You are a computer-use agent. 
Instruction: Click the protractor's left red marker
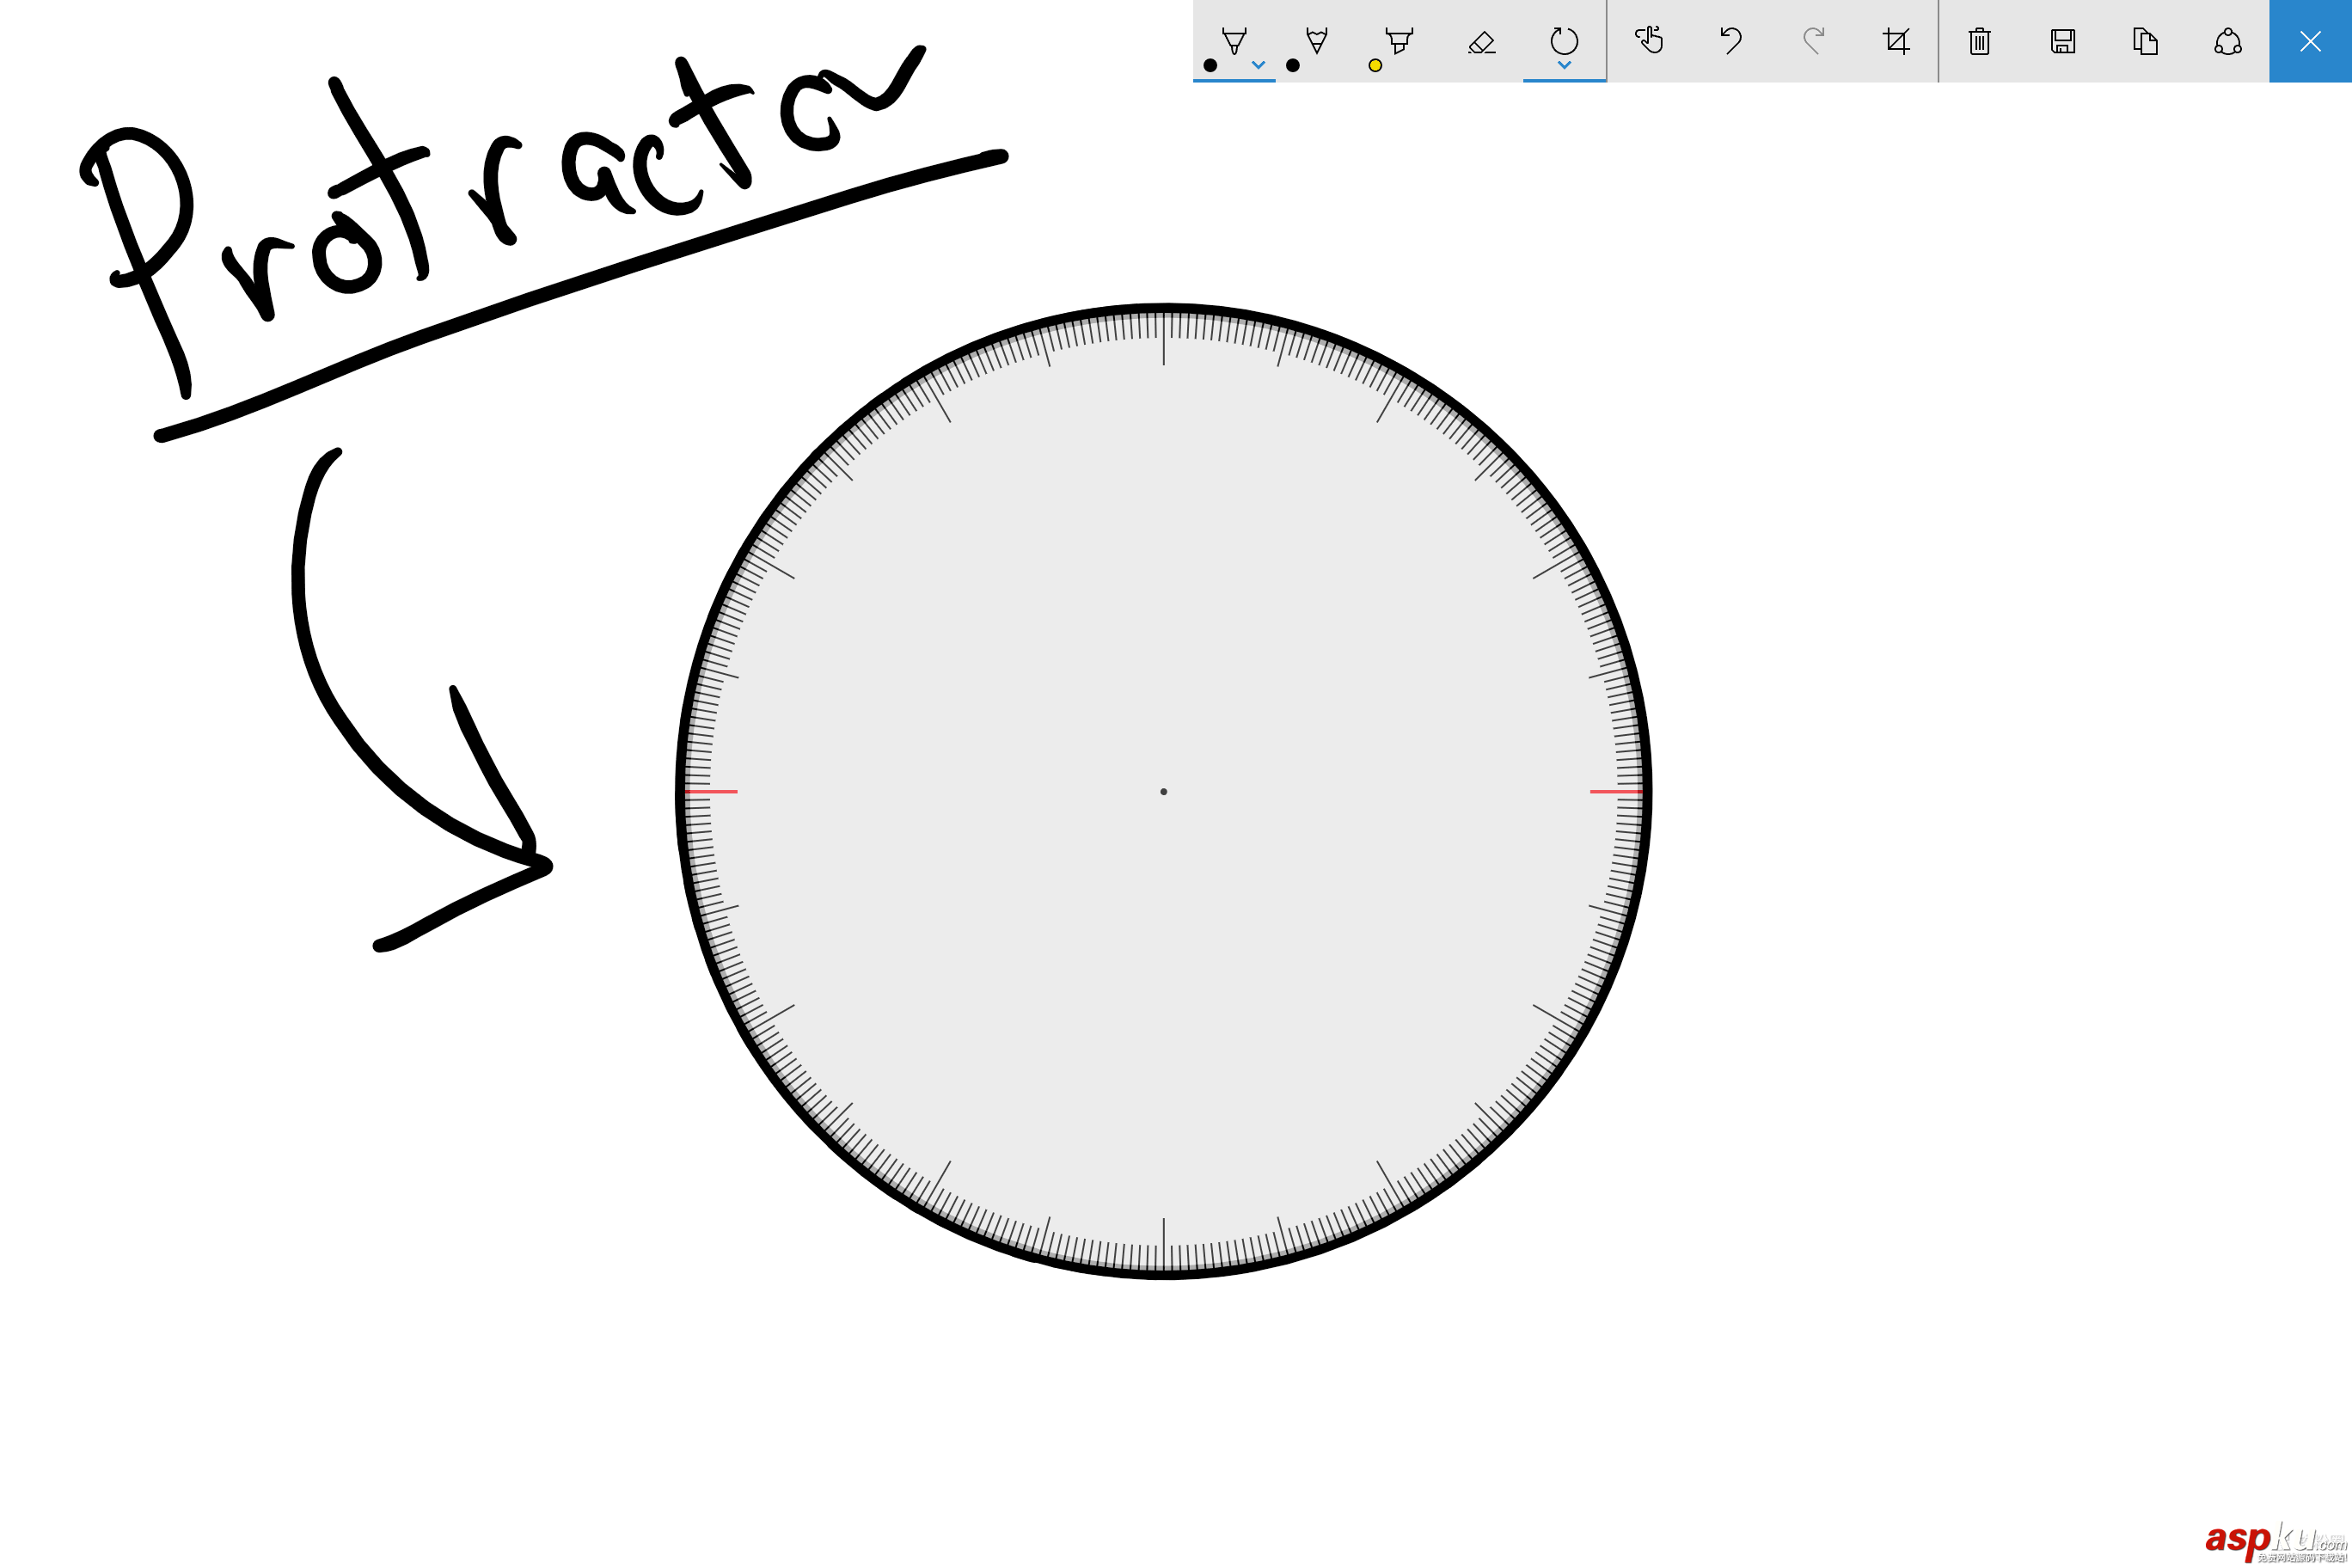711,792
